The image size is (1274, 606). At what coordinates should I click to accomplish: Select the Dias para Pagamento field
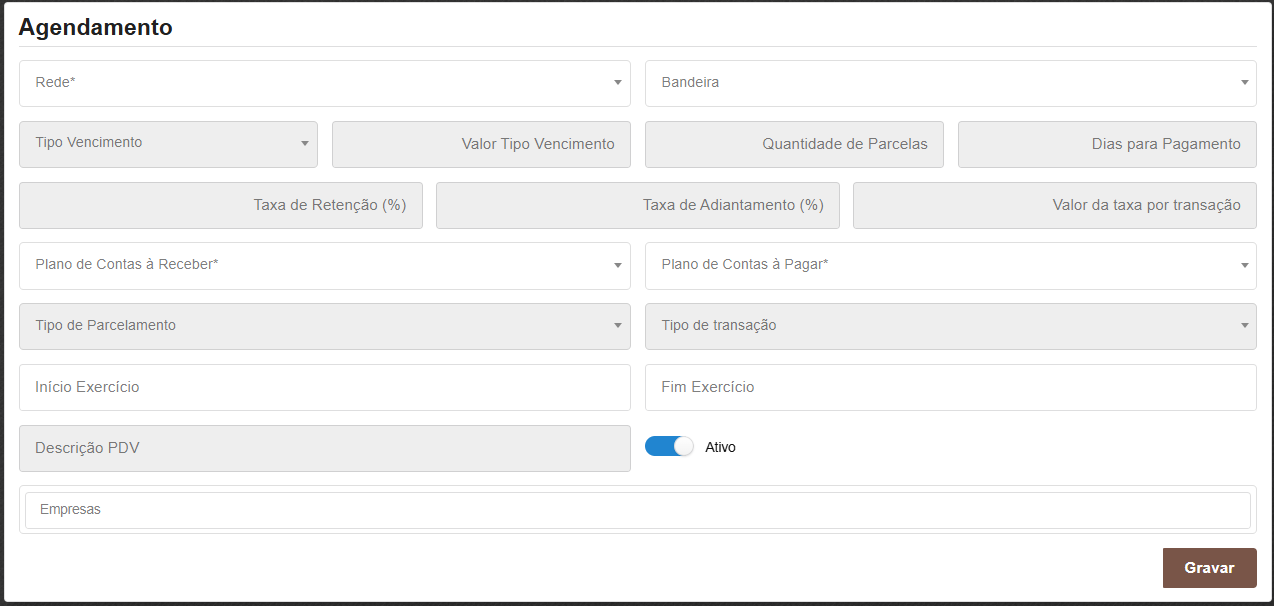click(1107, 144)
